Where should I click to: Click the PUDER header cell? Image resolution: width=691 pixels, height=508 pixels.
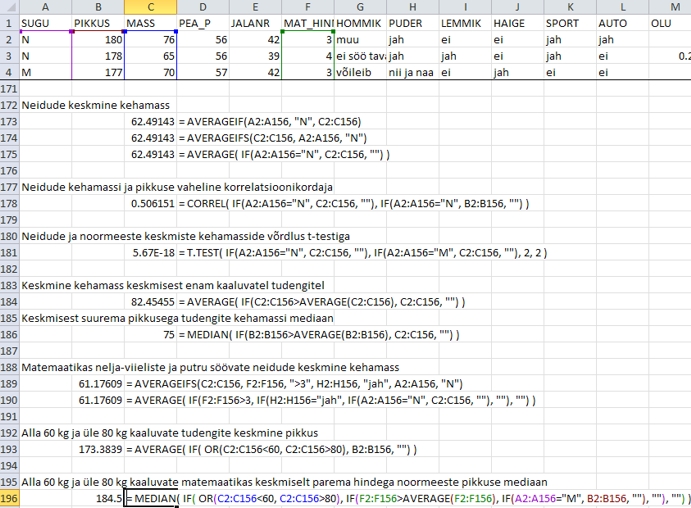(412, 23)
